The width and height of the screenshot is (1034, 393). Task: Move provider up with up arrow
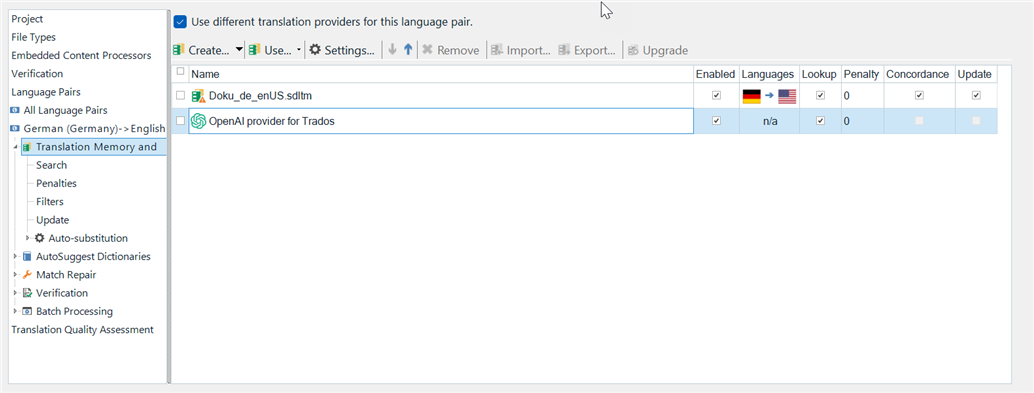coord(408,50)
